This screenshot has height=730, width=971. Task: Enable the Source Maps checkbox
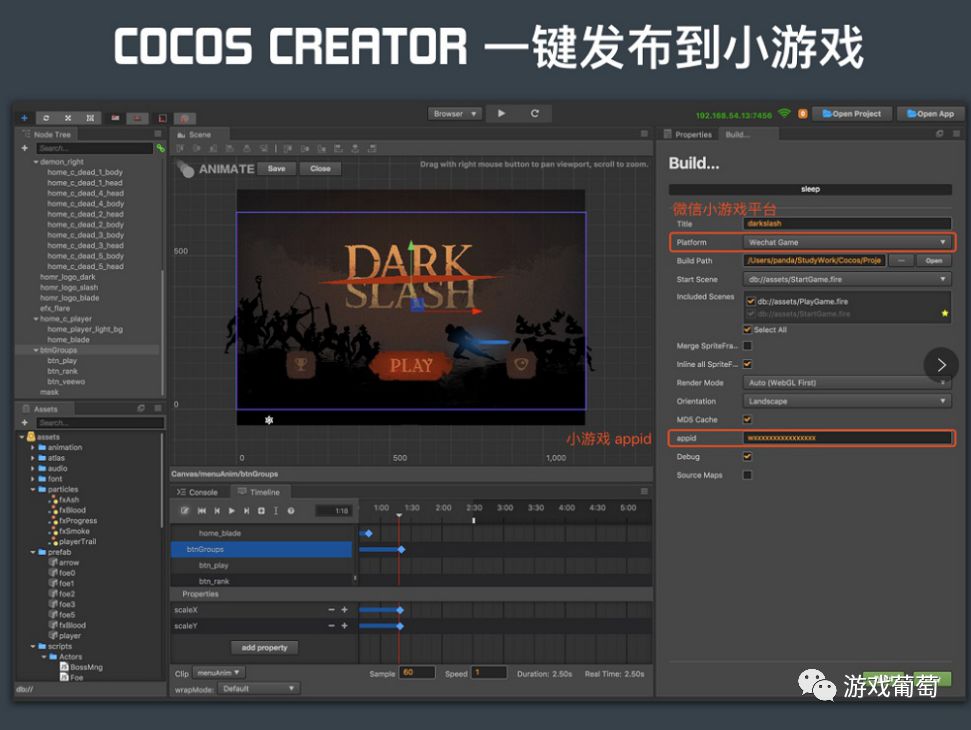[747, 475]
